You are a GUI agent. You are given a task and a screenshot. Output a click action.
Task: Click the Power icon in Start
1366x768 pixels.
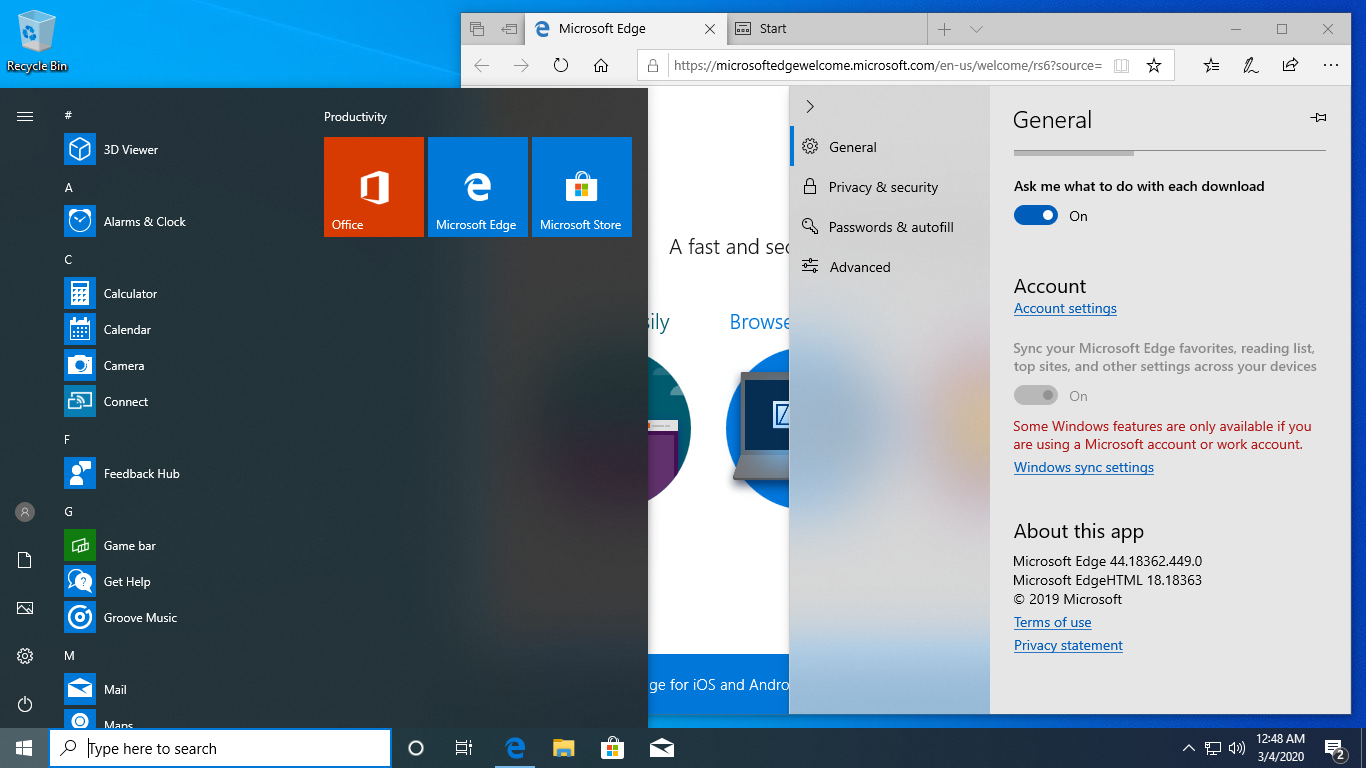[25, 704]
